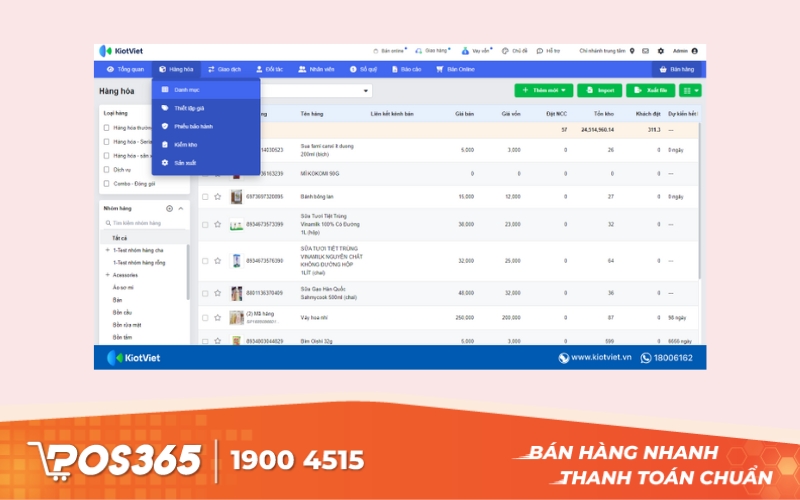Open the Đối tác menu tab
The height and width of the screenshot is (500, 800).
[269, 69]
